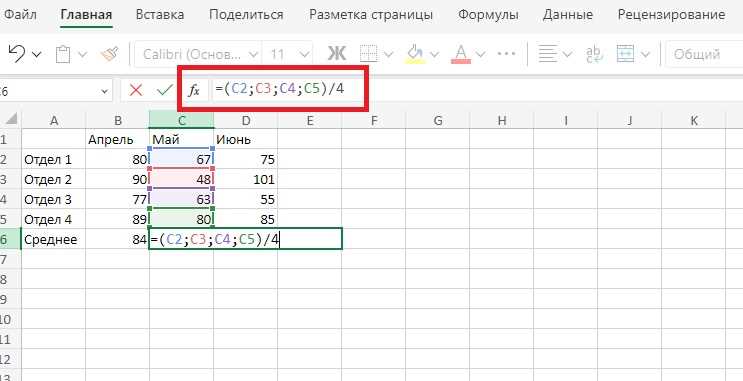Click the April average value 84
The image size is (743, 381).
(118, 240)
